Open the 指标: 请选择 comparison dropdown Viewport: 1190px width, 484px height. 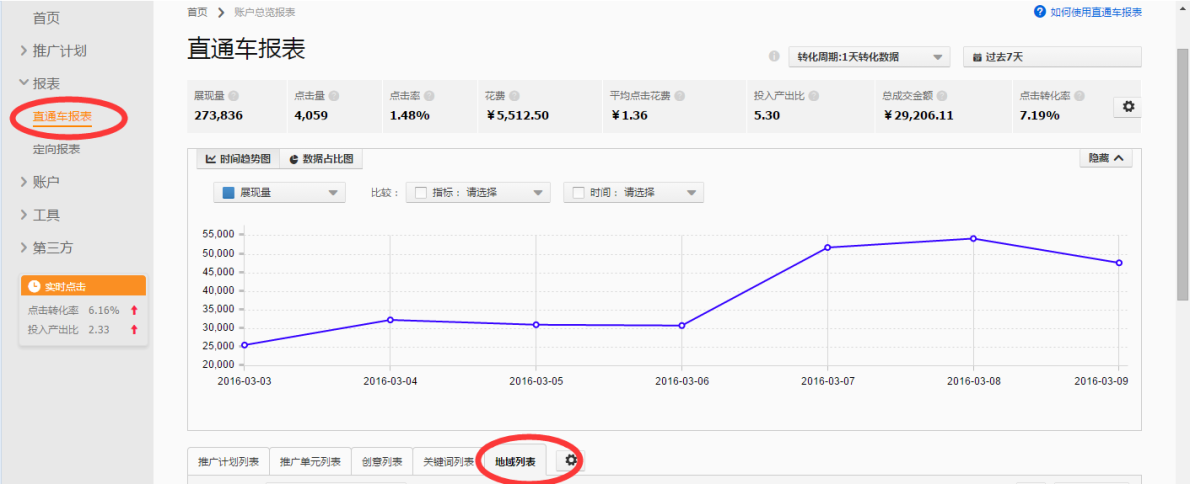point(478,193)
